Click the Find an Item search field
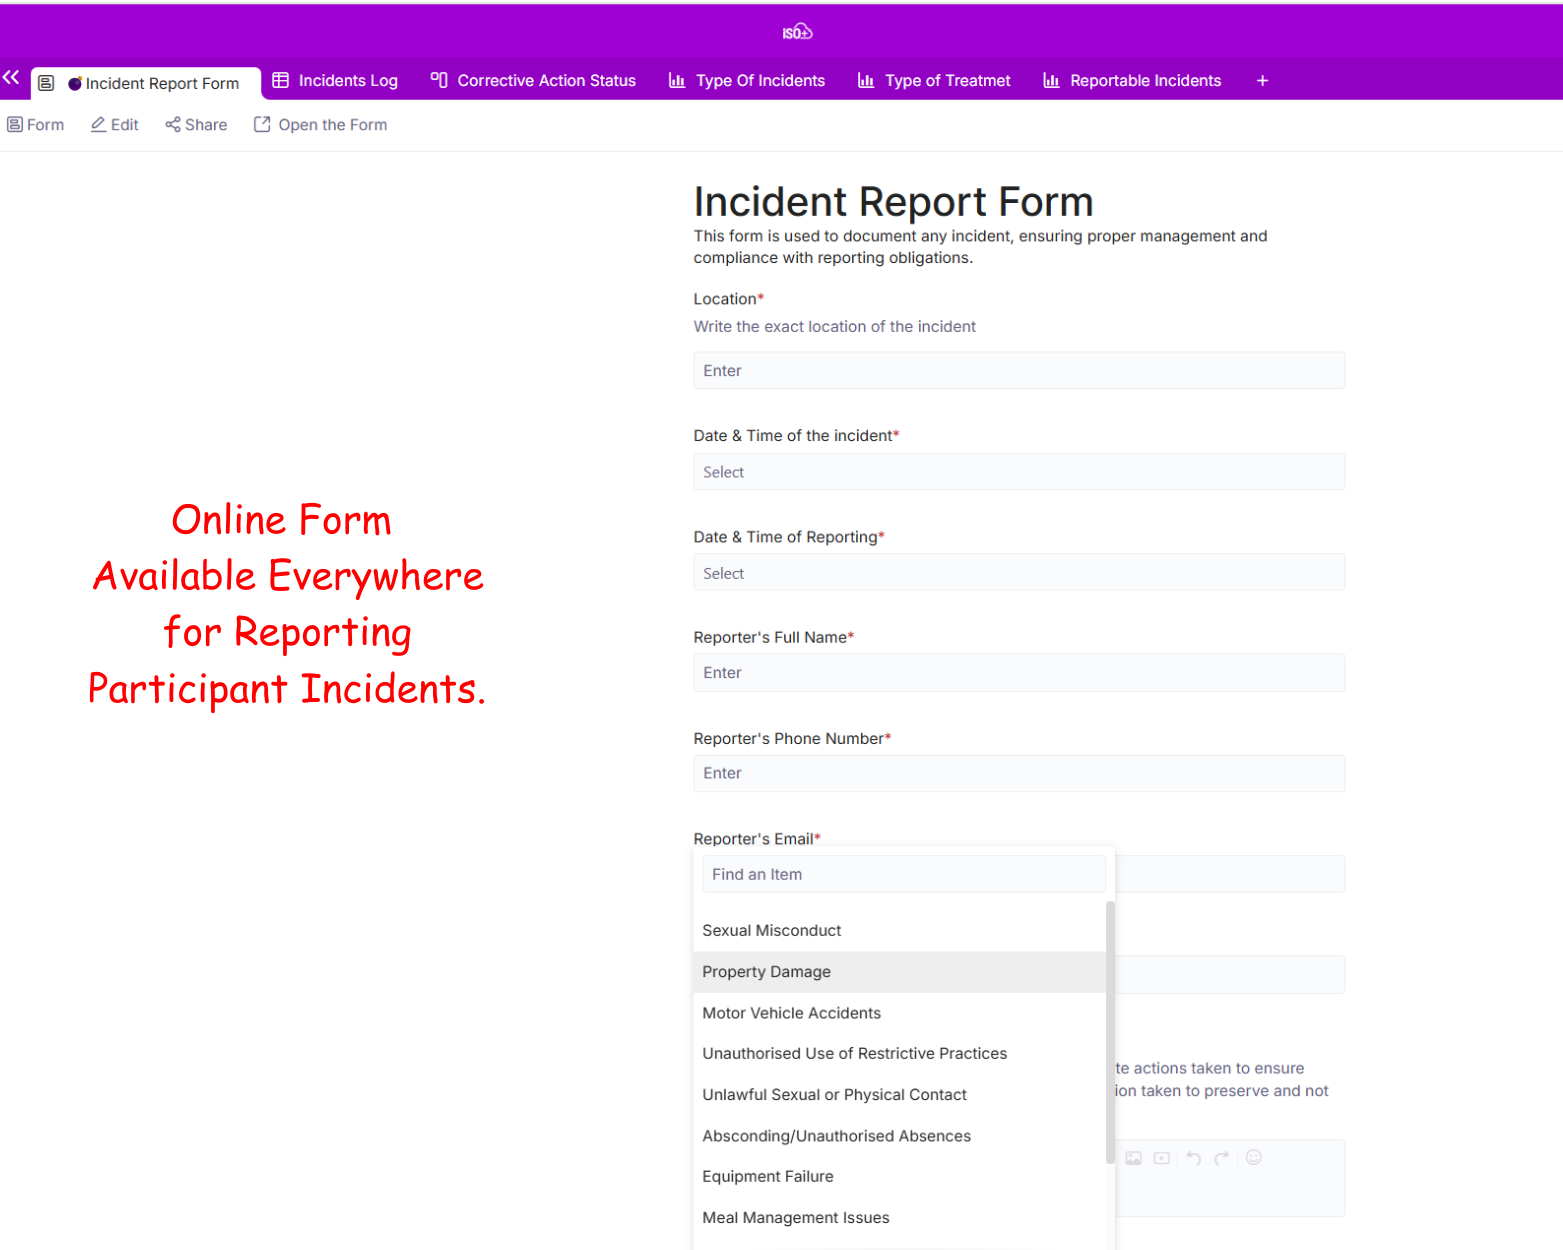 903,874
